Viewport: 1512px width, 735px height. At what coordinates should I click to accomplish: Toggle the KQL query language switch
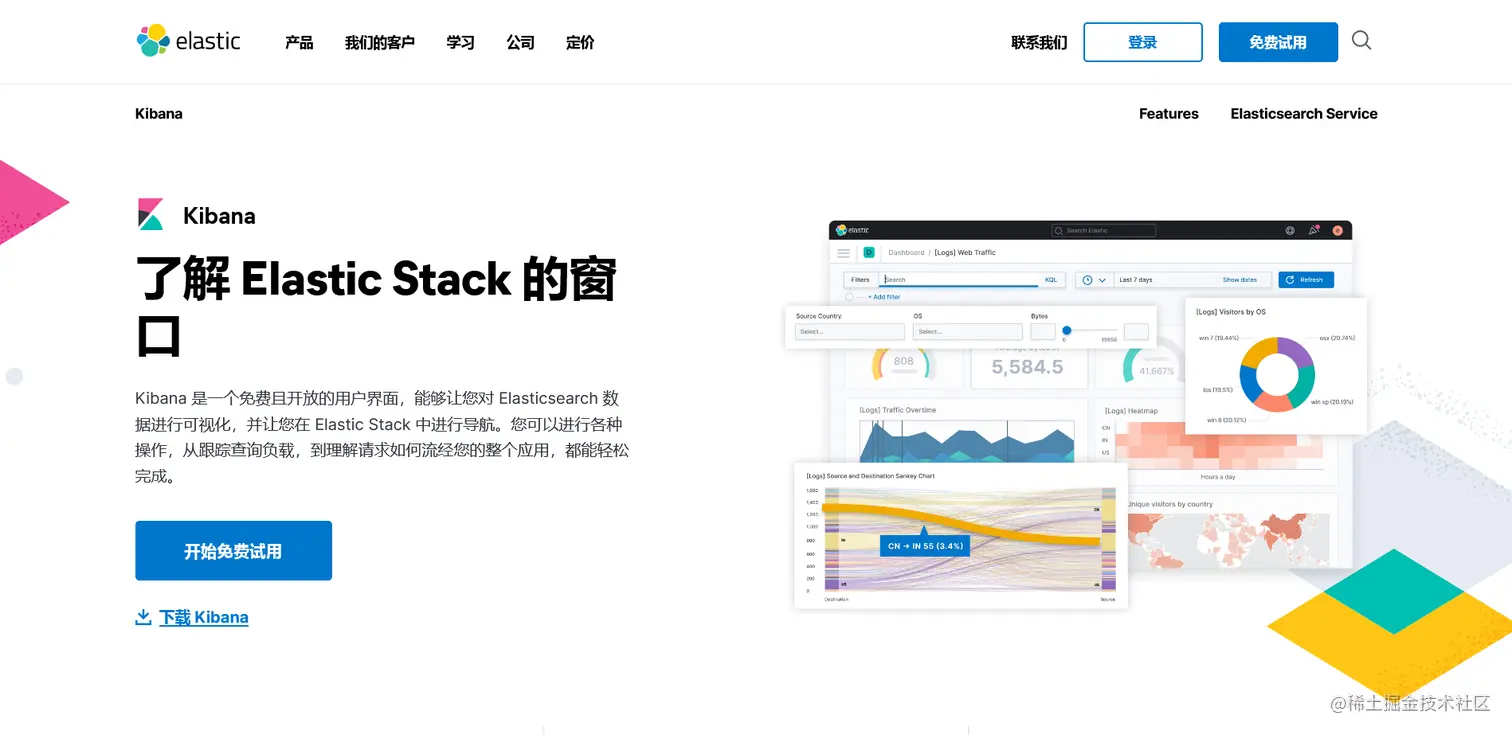[x=1051, y=280]
